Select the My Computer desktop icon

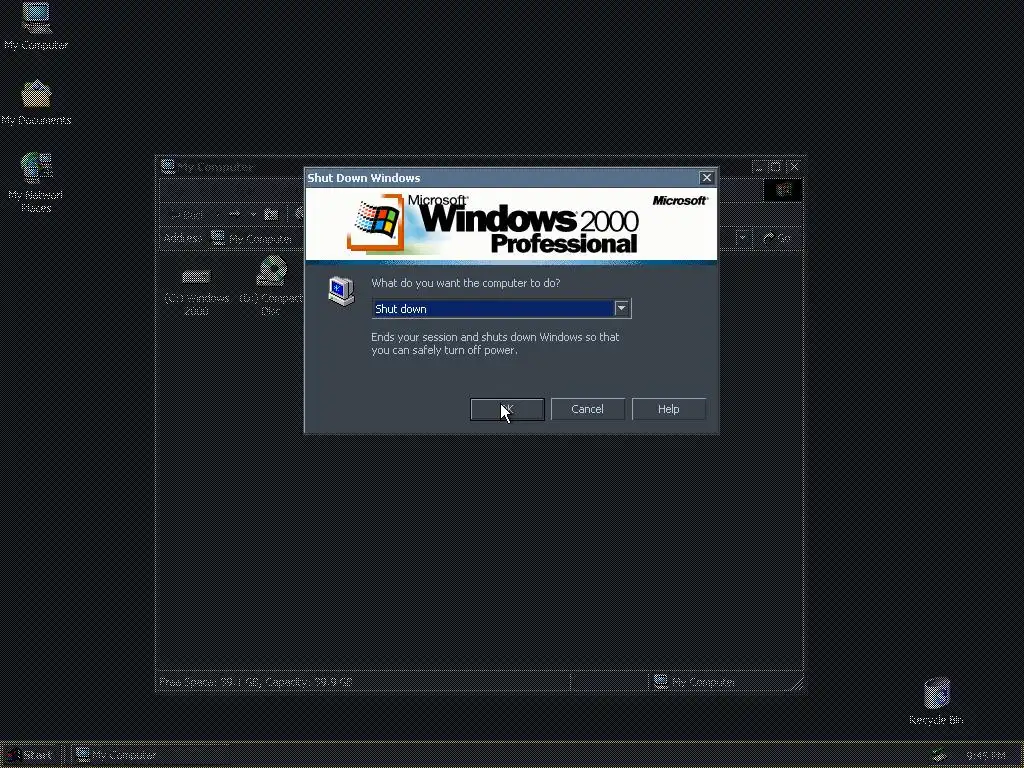(x=36, y=26)
